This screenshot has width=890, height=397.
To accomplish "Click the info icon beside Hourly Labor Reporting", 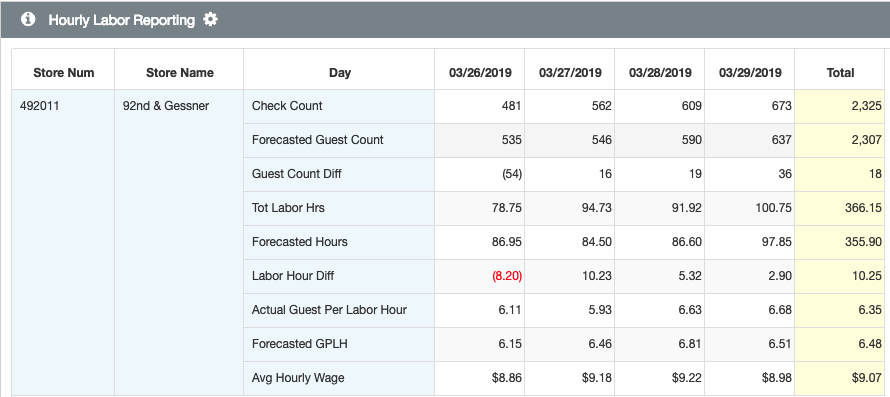I will [28, 19].
